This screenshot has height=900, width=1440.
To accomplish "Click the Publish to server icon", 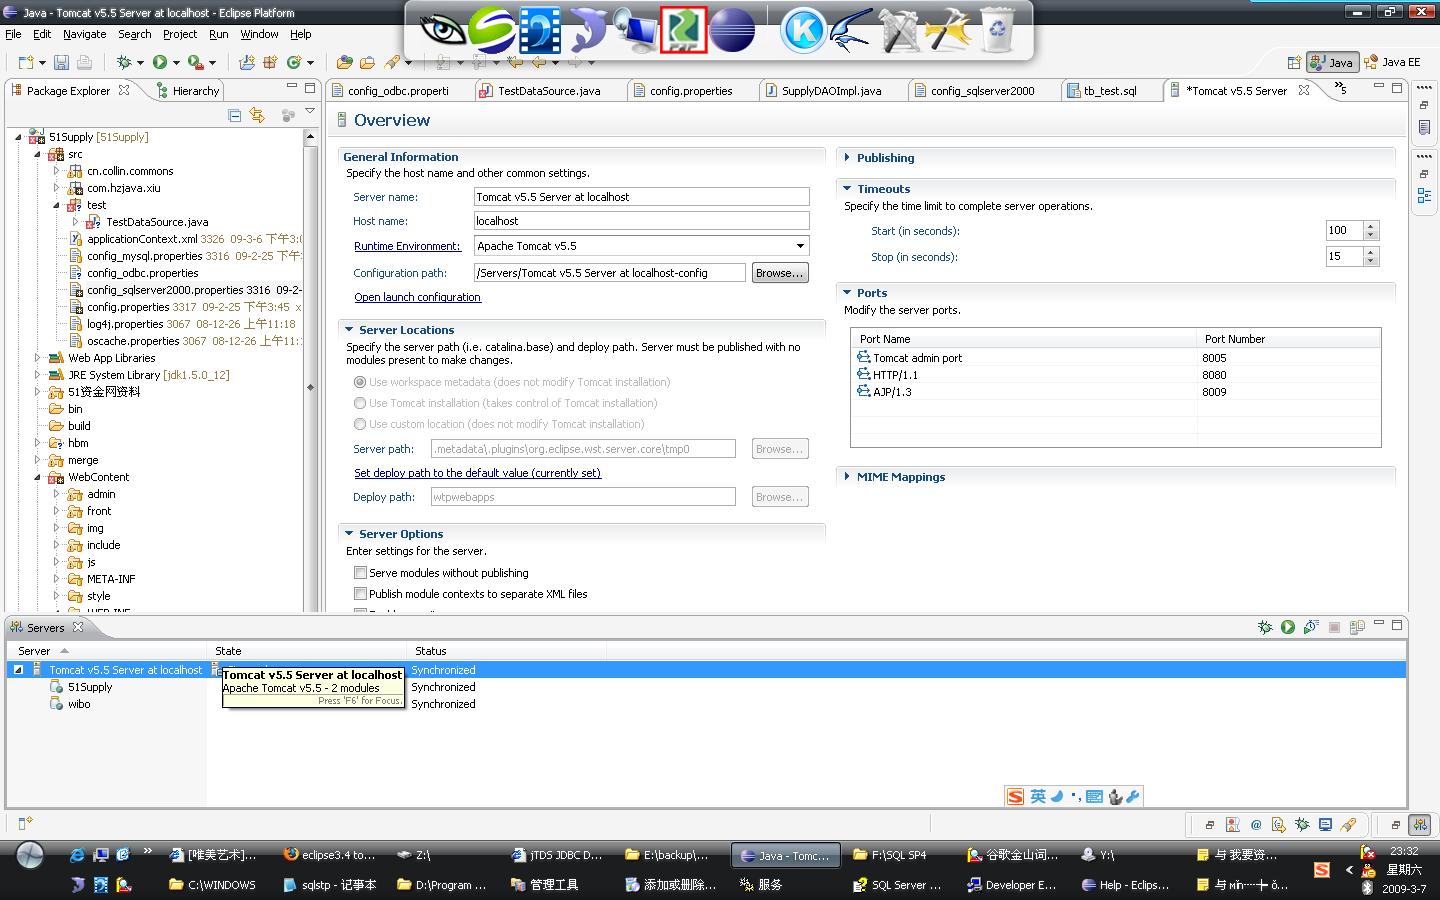I will pyautogui.click(x=1357, y=627).
